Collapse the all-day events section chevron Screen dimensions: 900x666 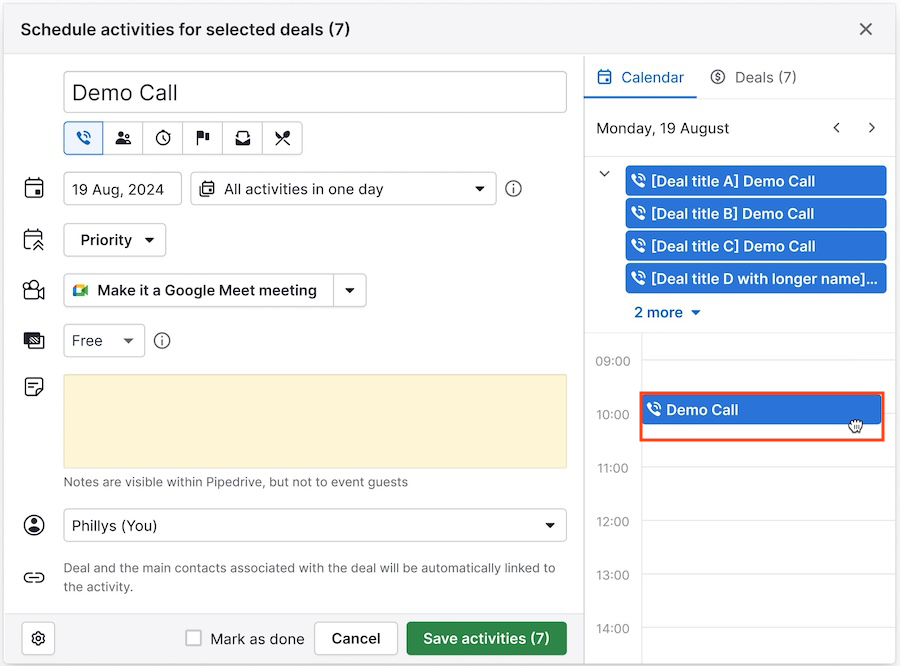604,172
